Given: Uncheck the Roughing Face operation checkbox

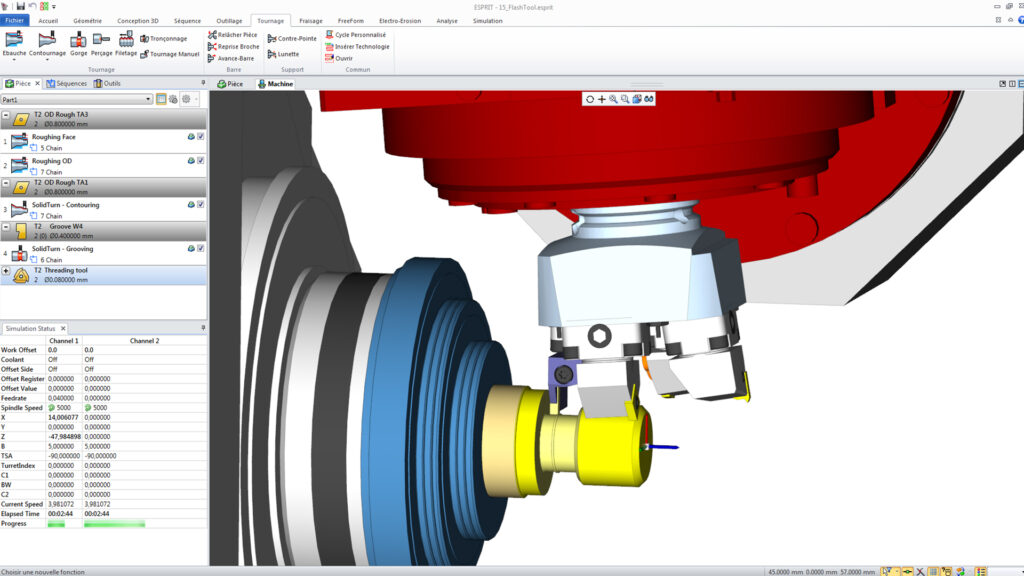Looking at the screenshot, I should [201, 137].
